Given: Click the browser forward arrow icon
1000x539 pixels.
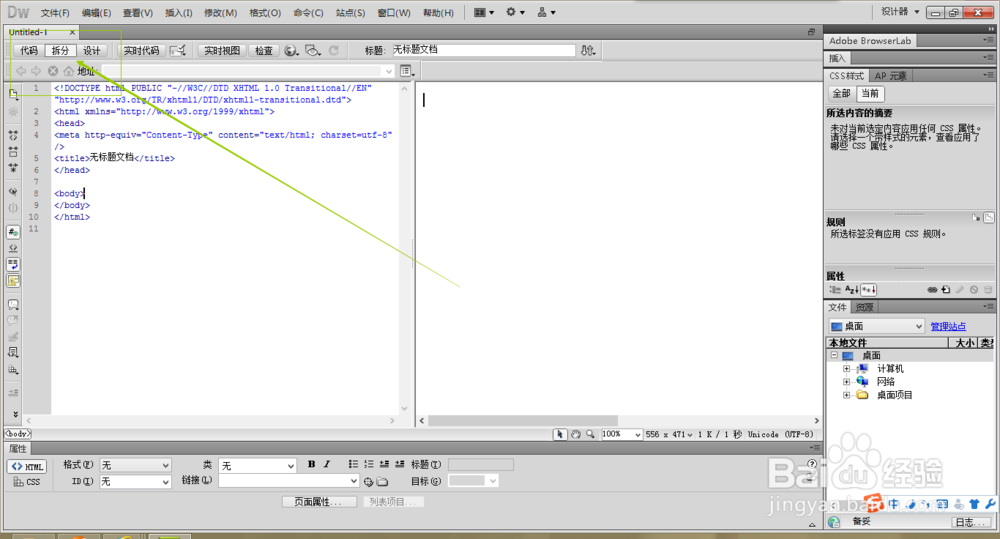Looking at the screenshot, I should pos(36,71).
